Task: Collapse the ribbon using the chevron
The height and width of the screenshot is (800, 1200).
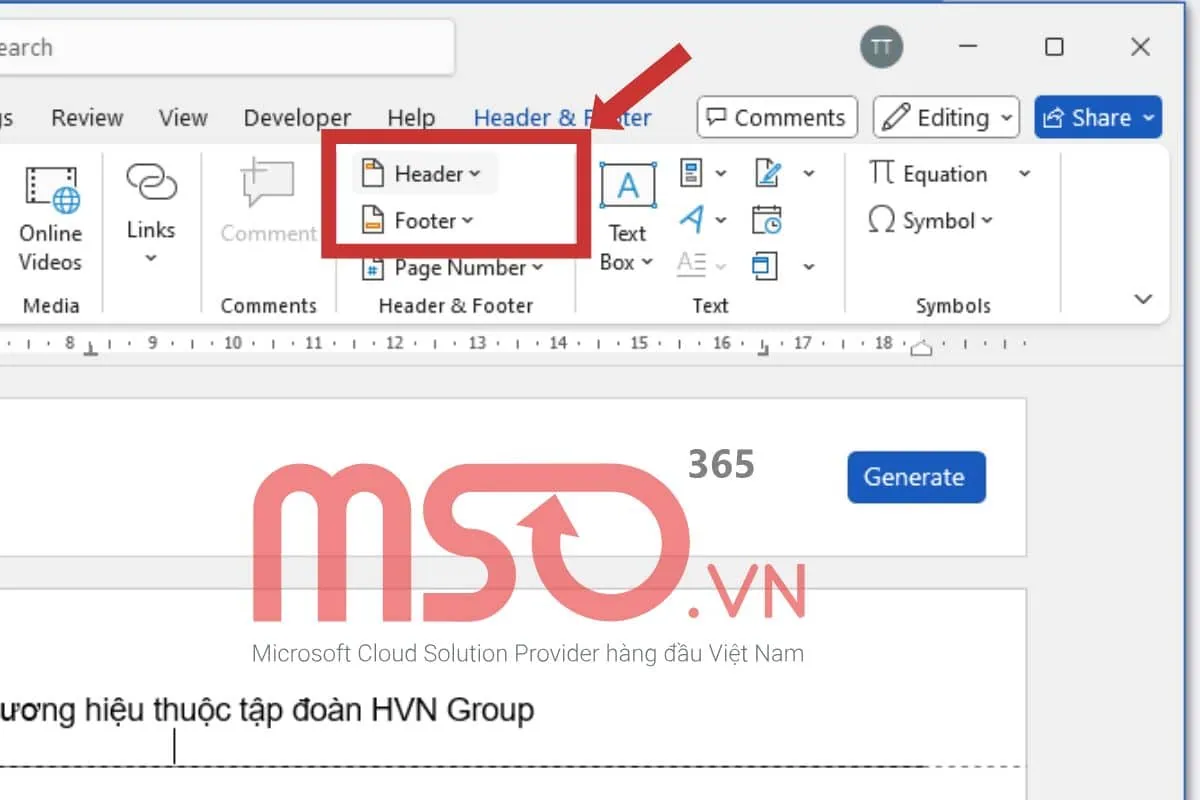Action: (1144, 299)
